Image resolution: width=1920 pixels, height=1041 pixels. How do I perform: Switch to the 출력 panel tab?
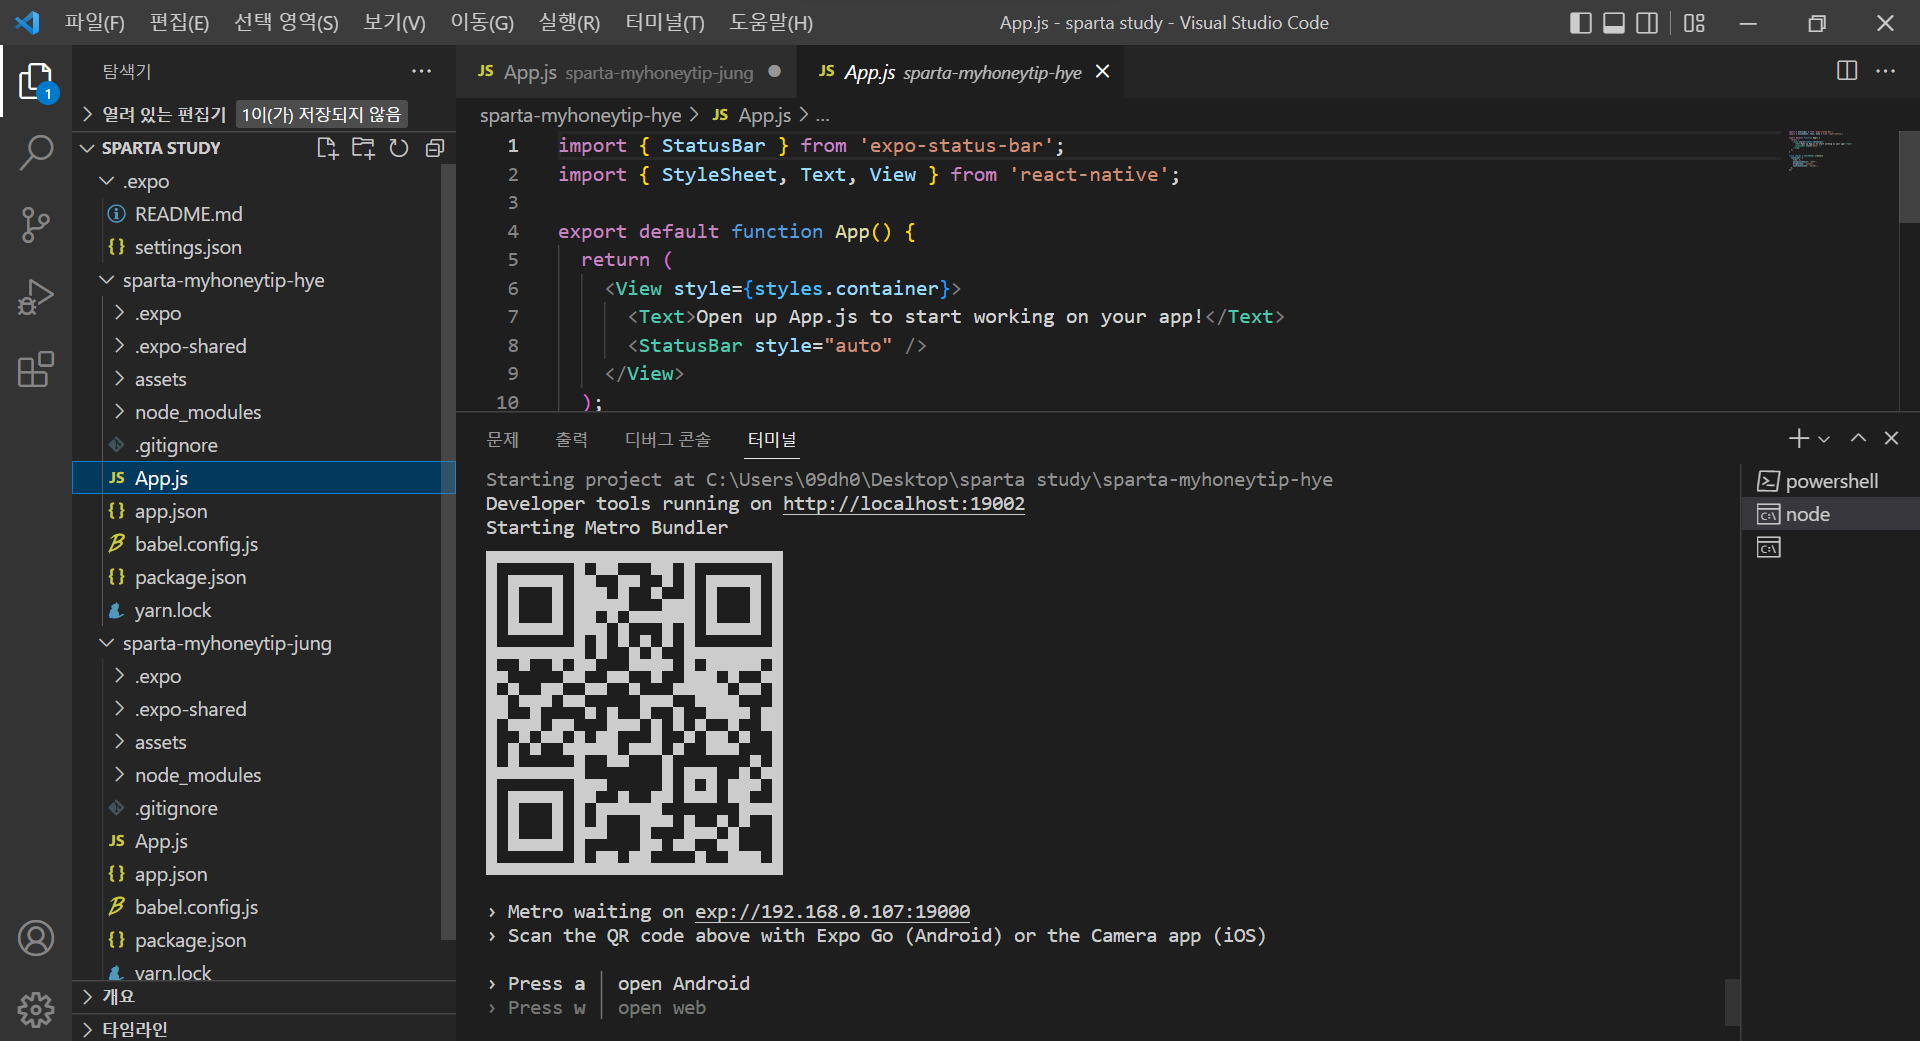[x=572, y=439]
